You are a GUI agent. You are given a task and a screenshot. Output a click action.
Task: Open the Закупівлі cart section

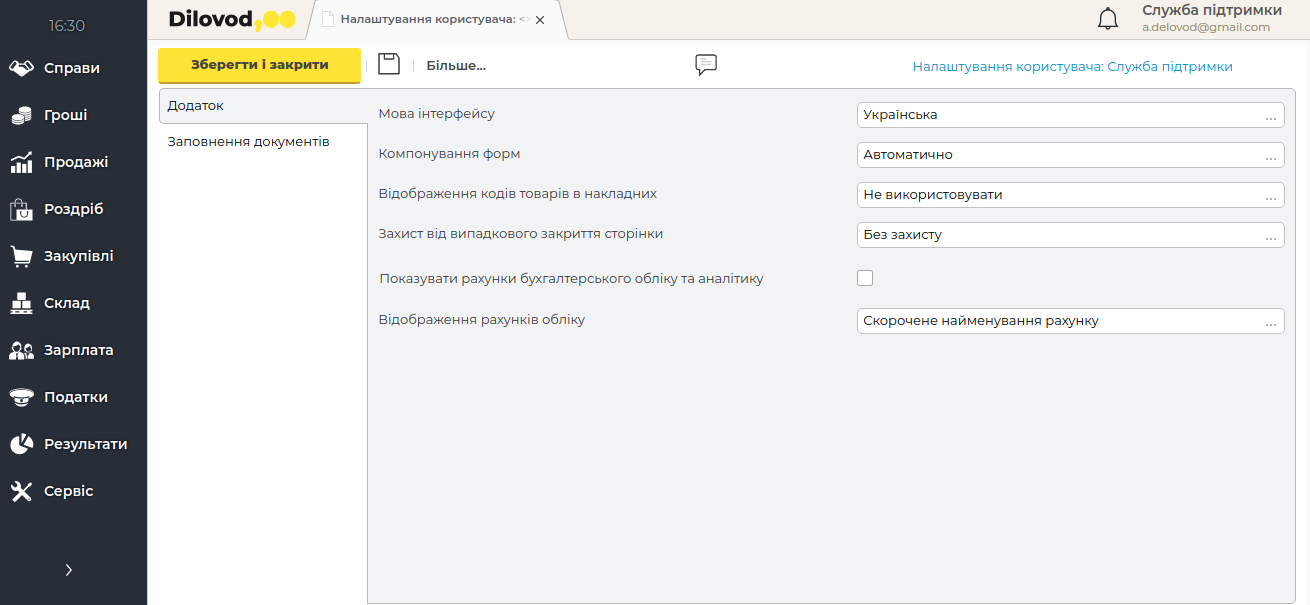78,256
